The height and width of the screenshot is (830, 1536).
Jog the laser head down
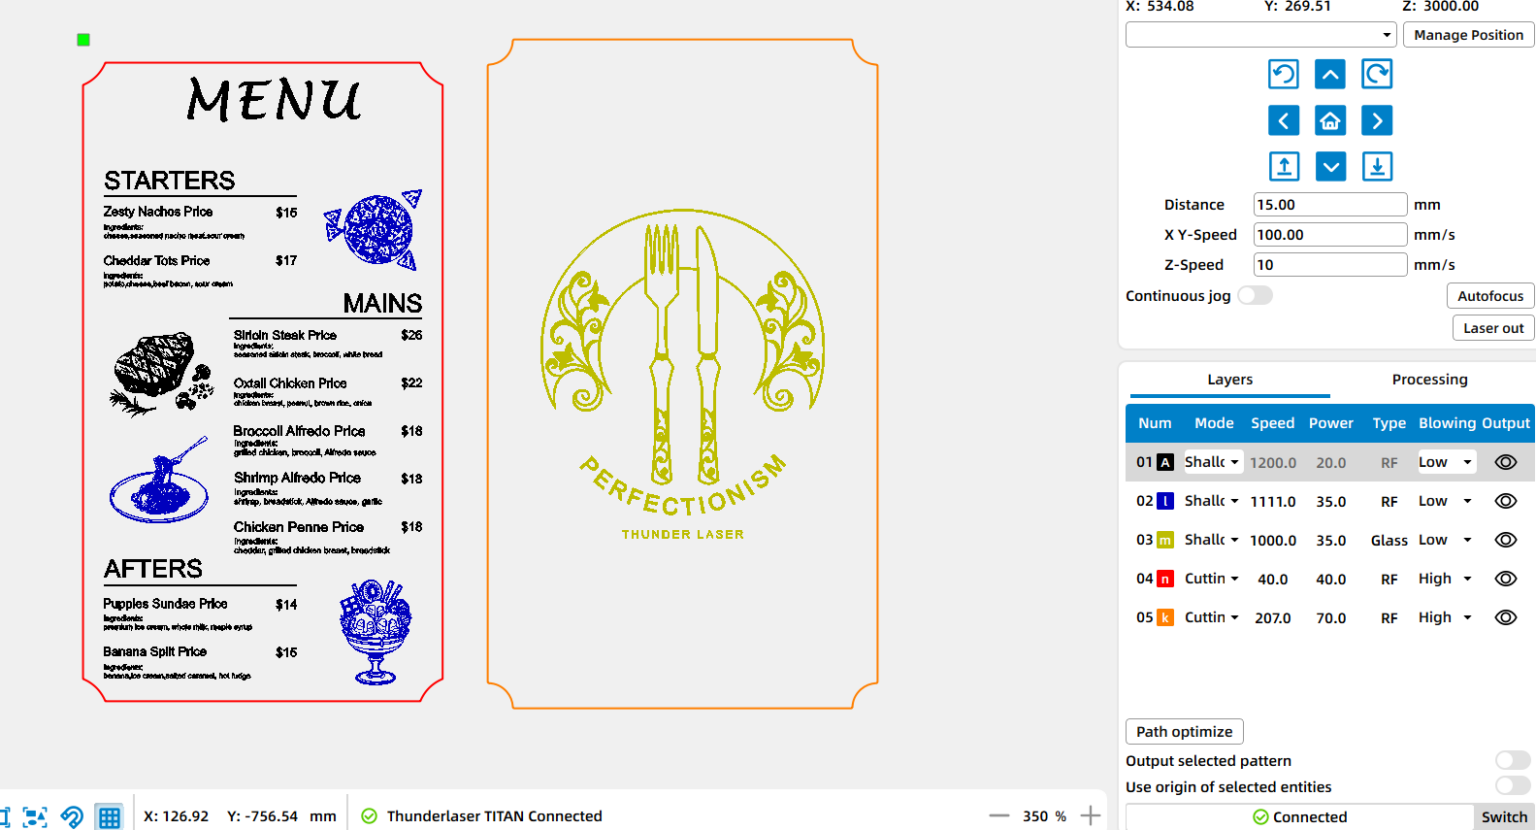coord(1330,167)
